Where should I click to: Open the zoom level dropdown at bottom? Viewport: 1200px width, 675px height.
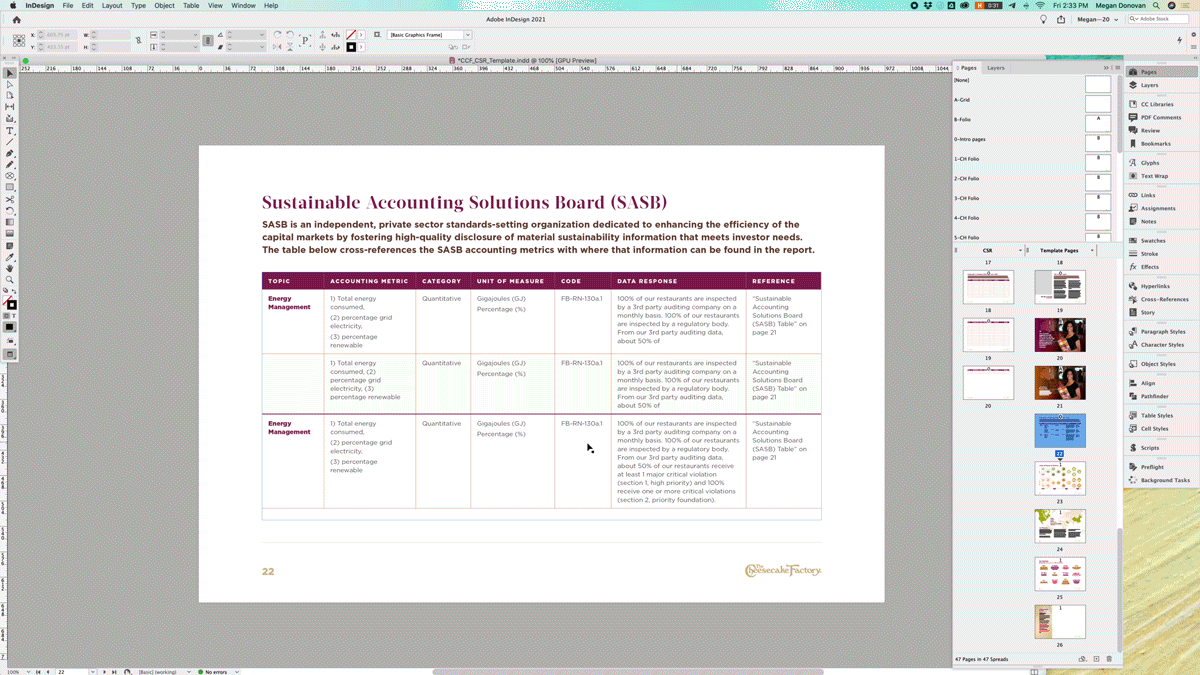click(x=27, y=671)
